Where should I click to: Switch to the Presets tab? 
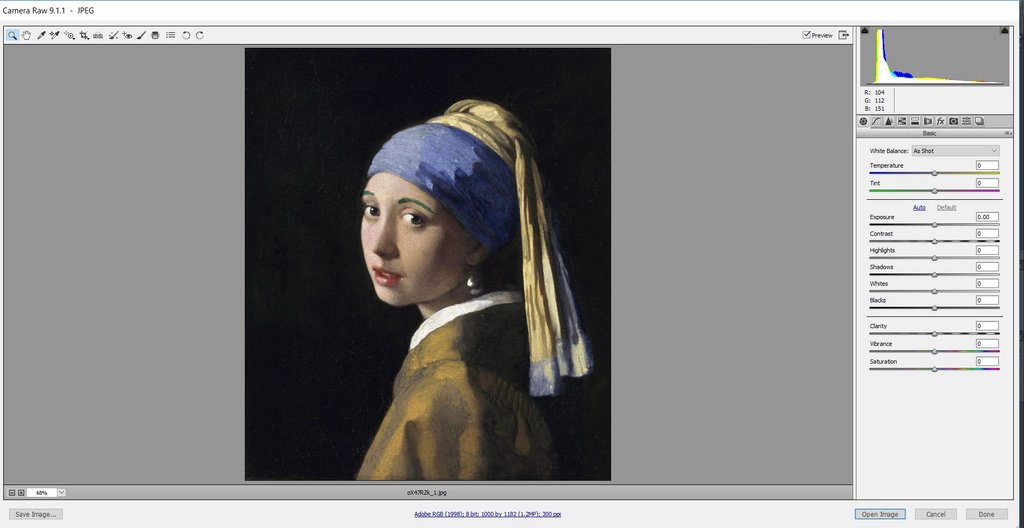(967, 122)
